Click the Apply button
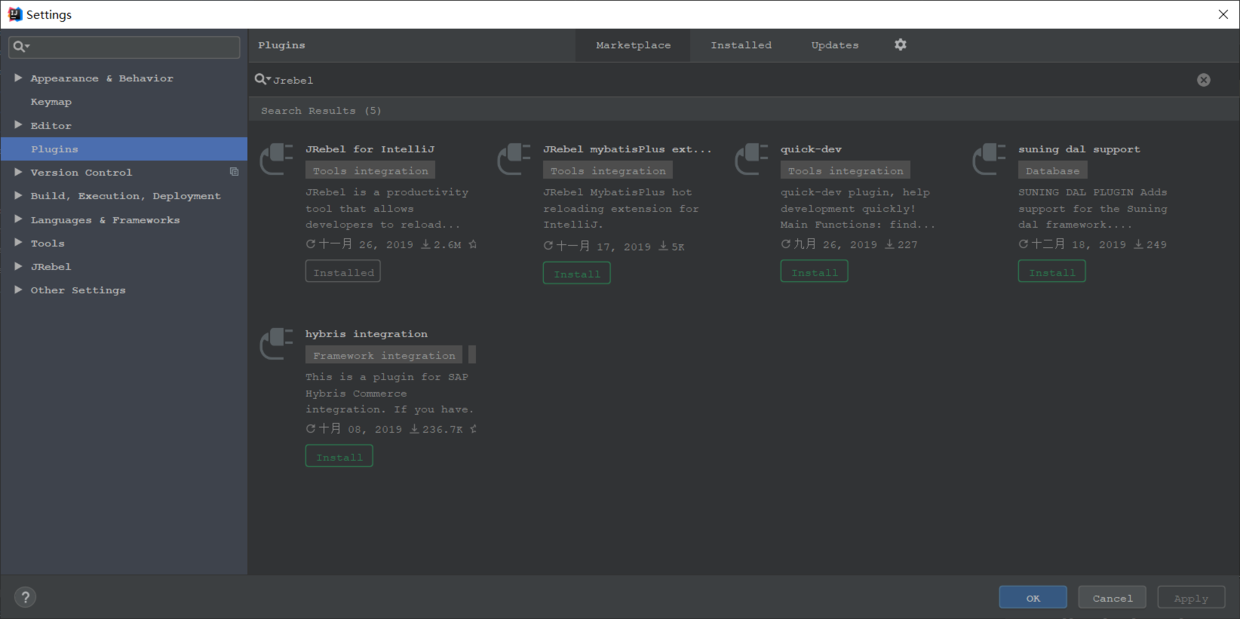Screen dimensions: 1240x619 (x=1191, y=598)
